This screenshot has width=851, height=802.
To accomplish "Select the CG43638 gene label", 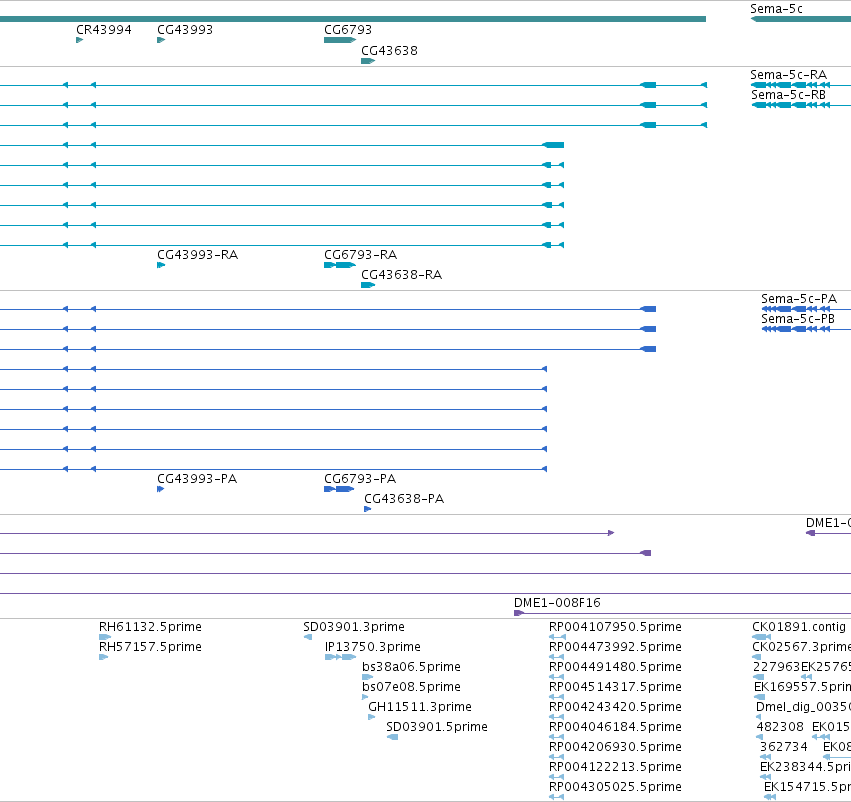I will [390, 51].
